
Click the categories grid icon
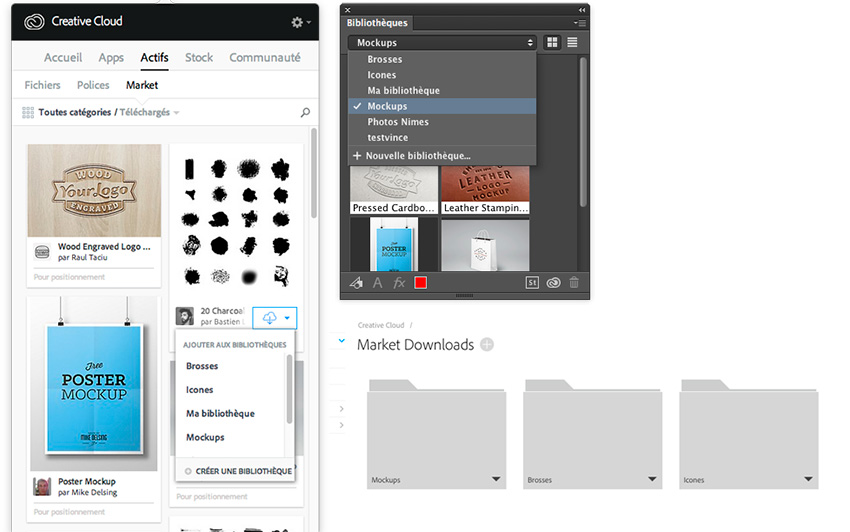point(28,112)
